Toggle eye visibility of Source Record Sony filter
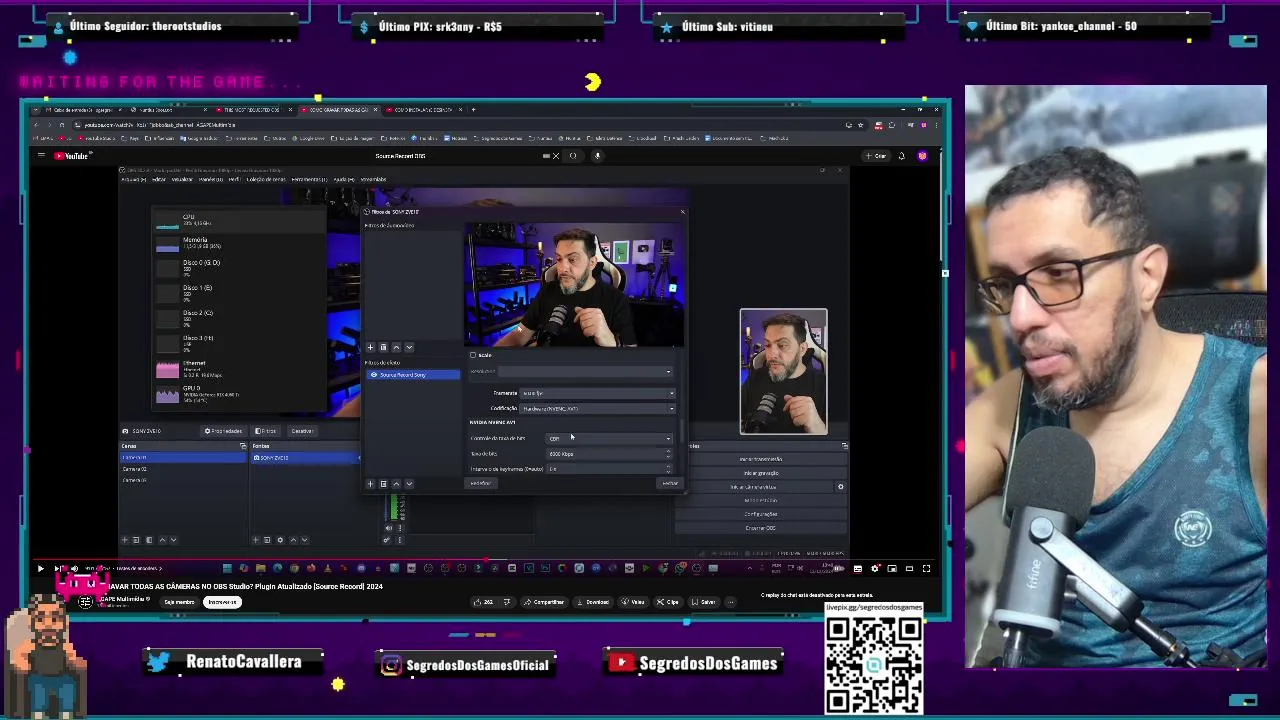The height and width of the screenshot is (720, 1280). [x=374, y=375]
